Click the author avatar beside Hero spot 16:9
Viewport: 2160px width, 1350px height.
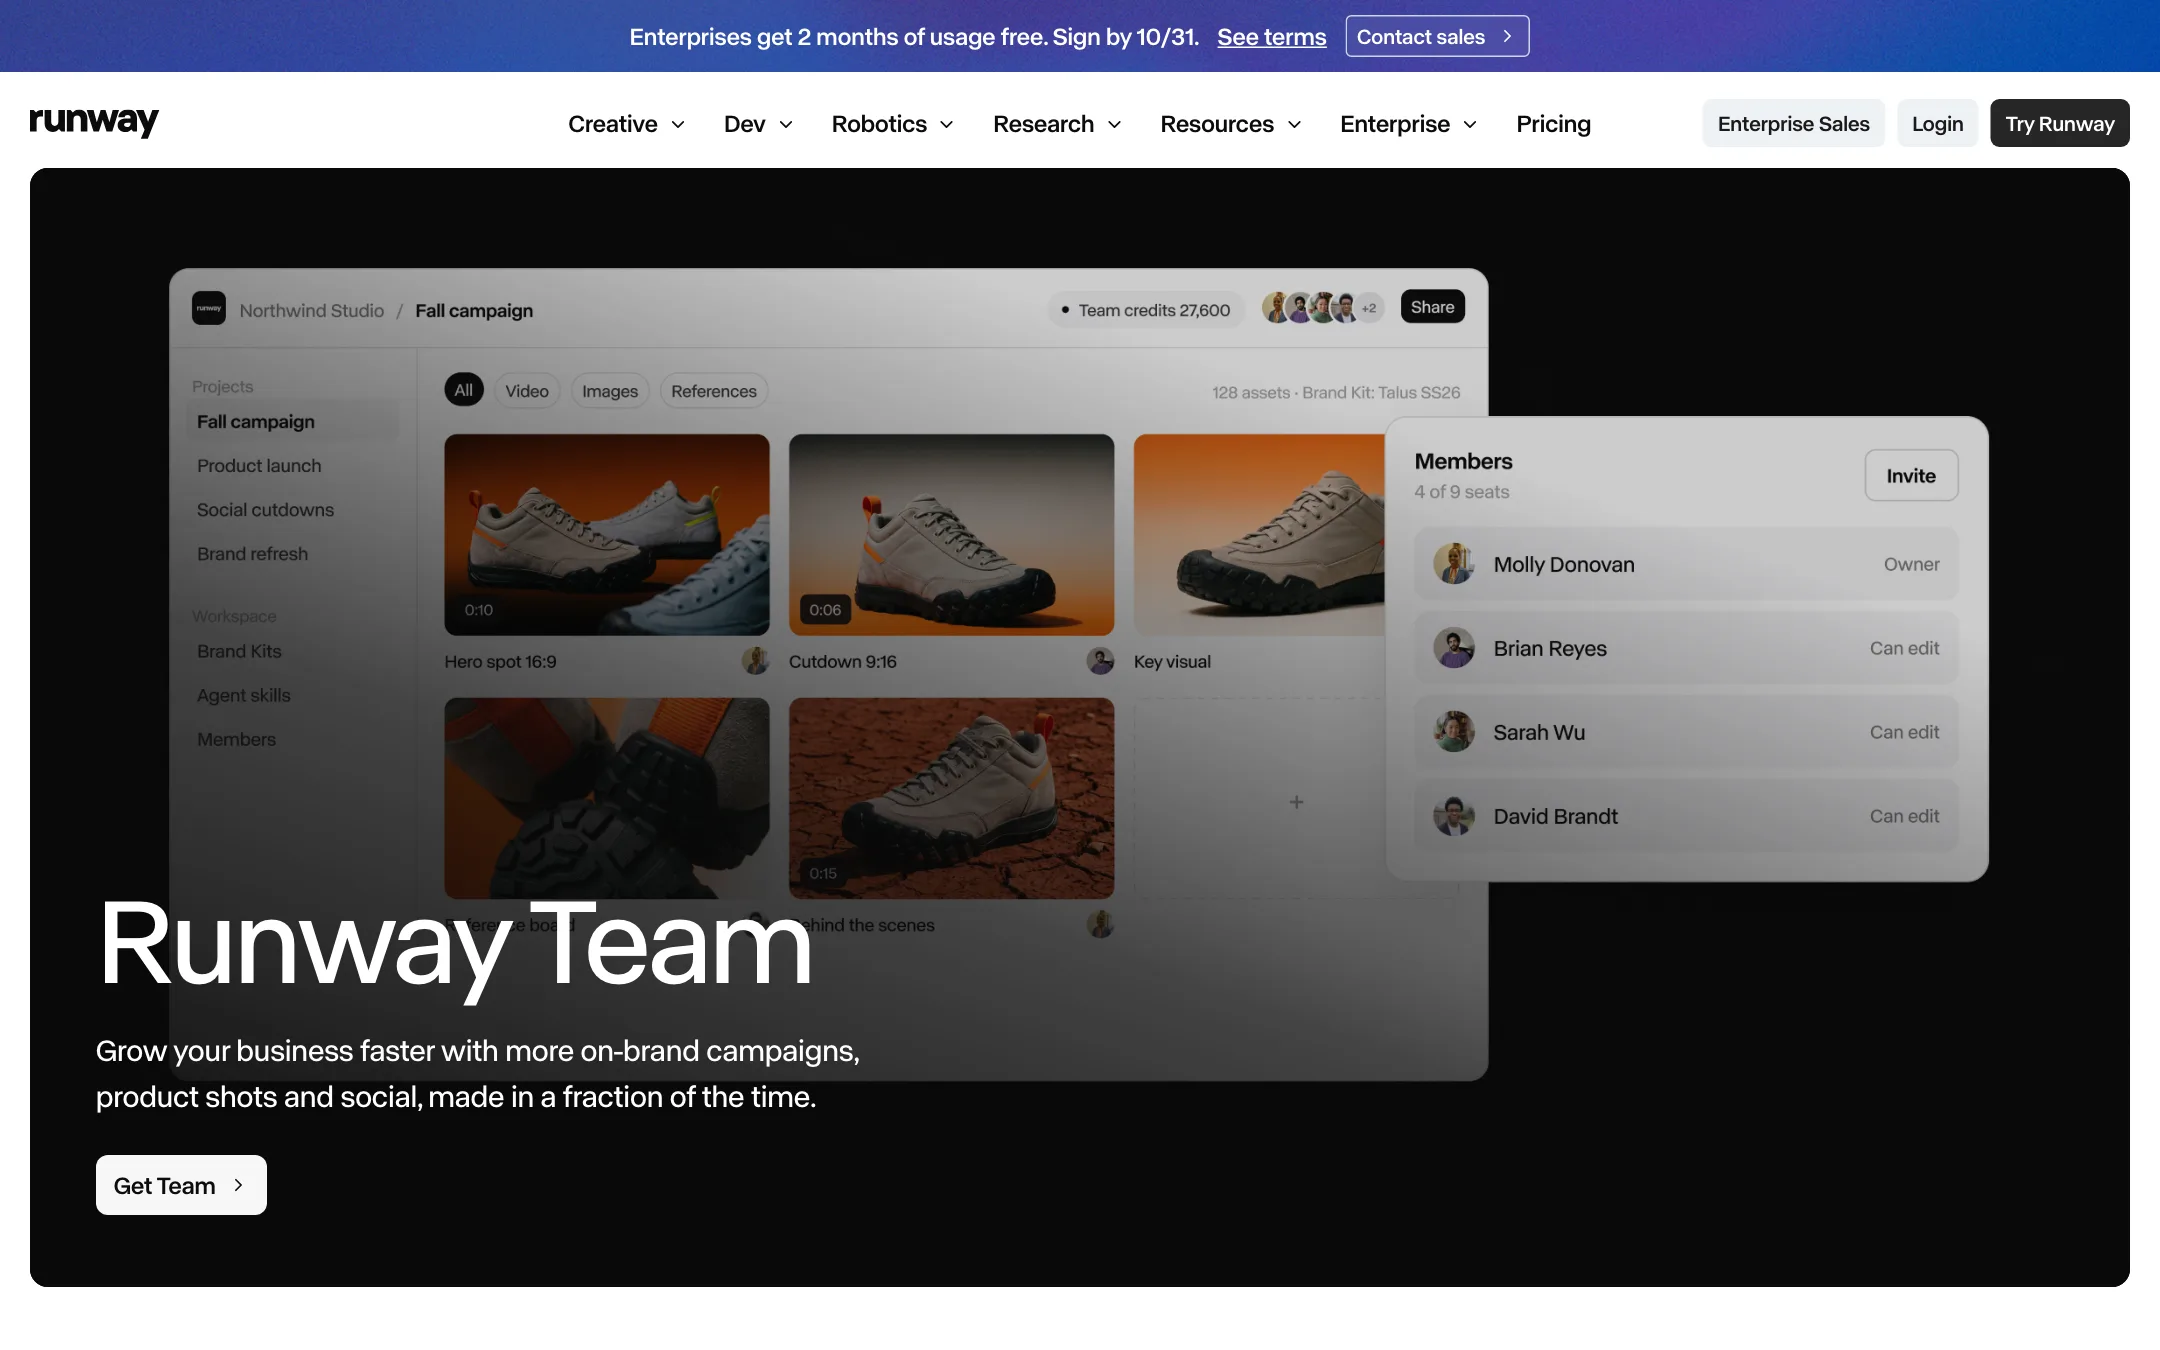point(756,661)
